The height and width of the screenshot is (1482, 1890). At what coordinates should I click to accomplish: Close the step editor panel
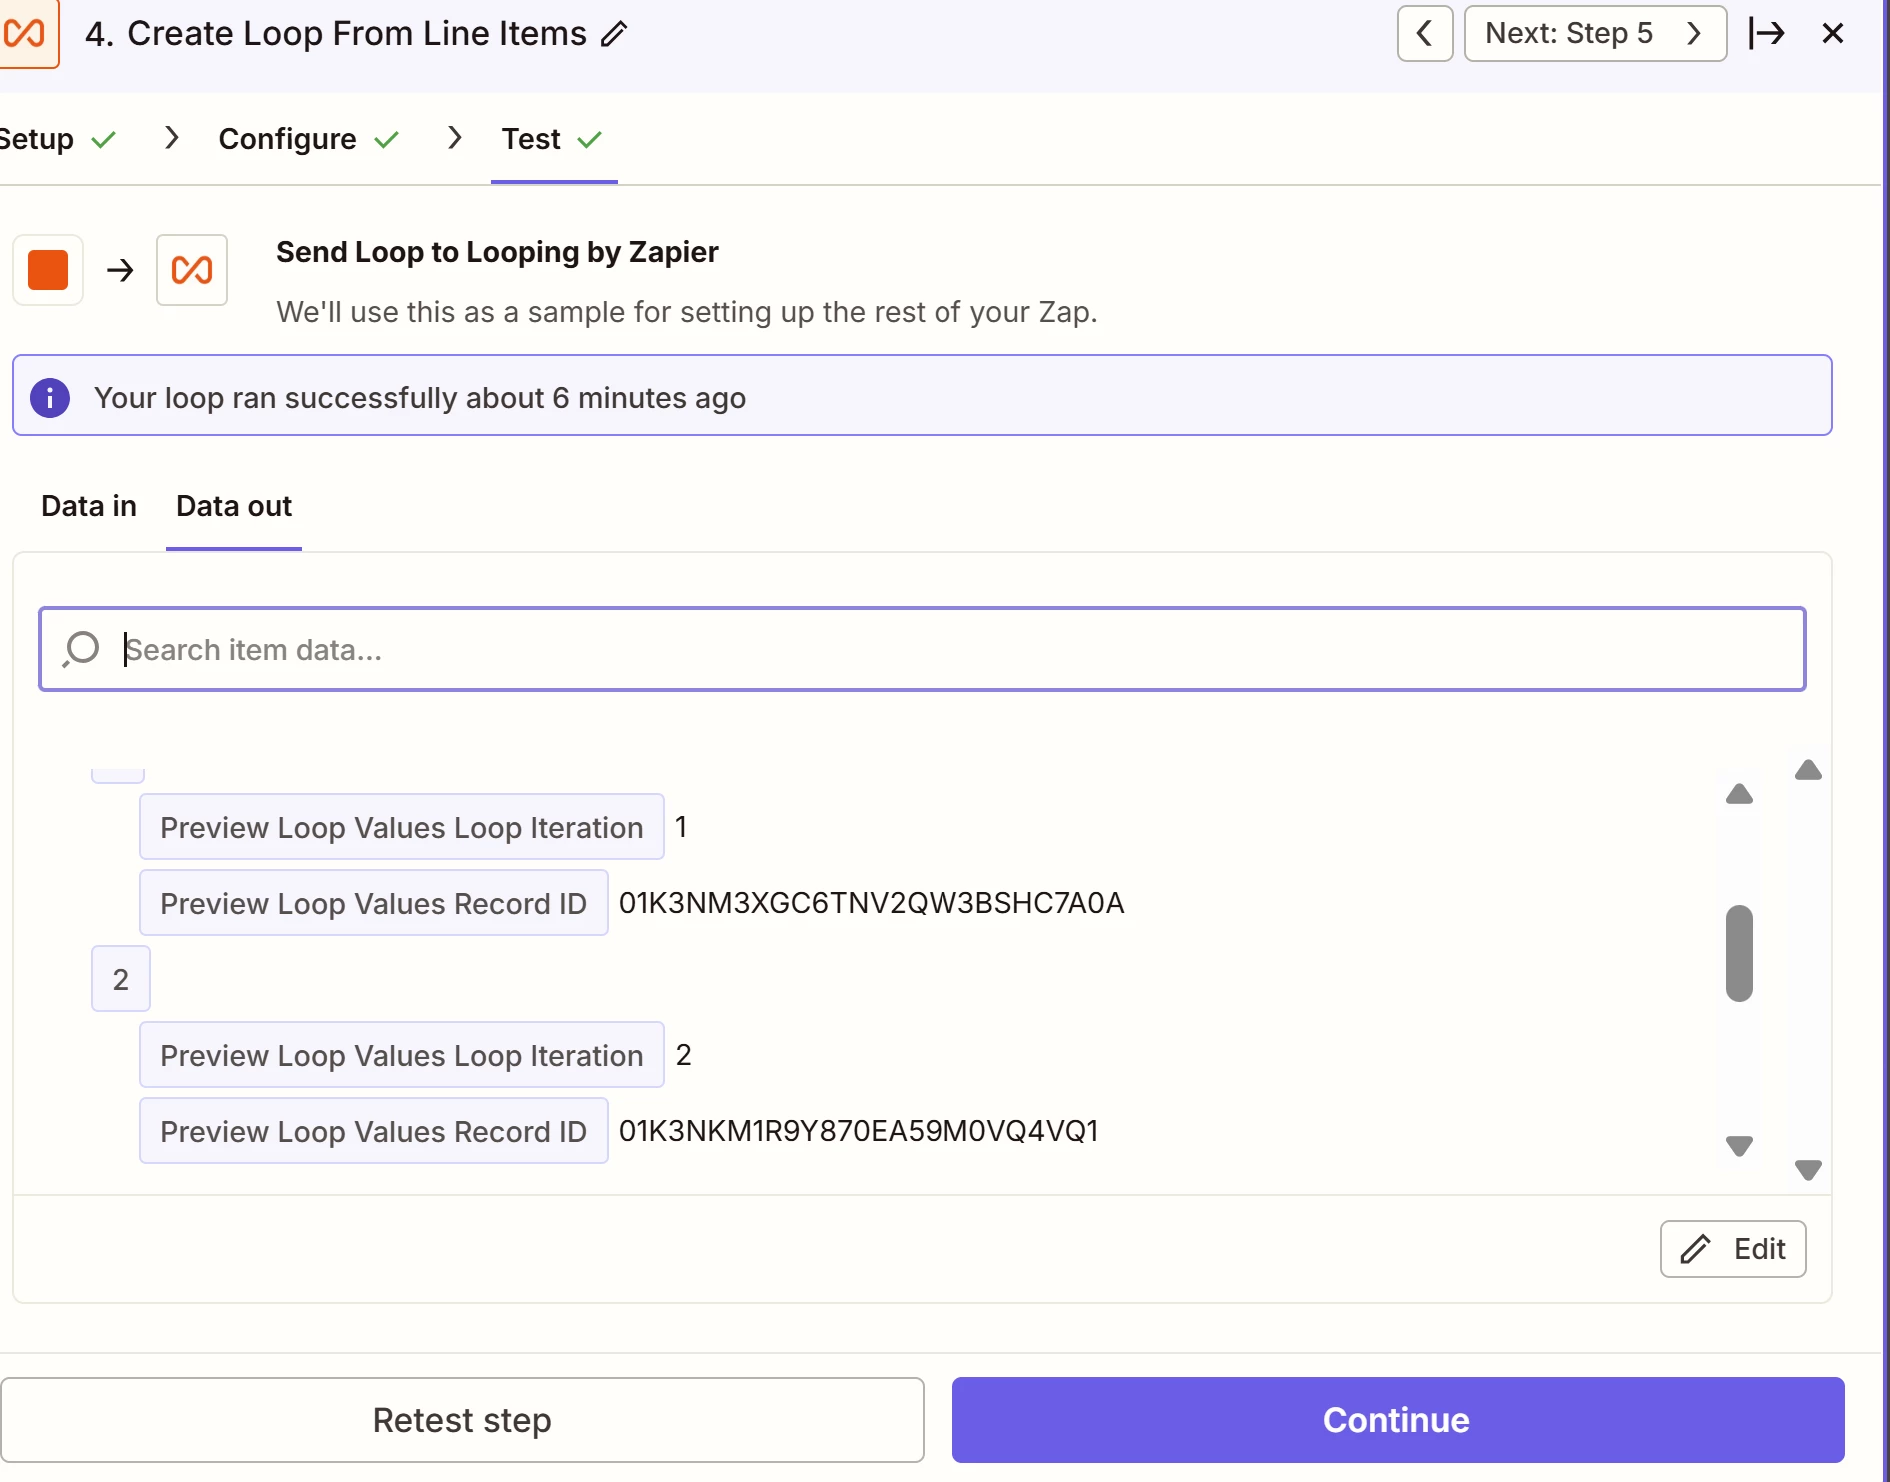(x=1833, y=33)
